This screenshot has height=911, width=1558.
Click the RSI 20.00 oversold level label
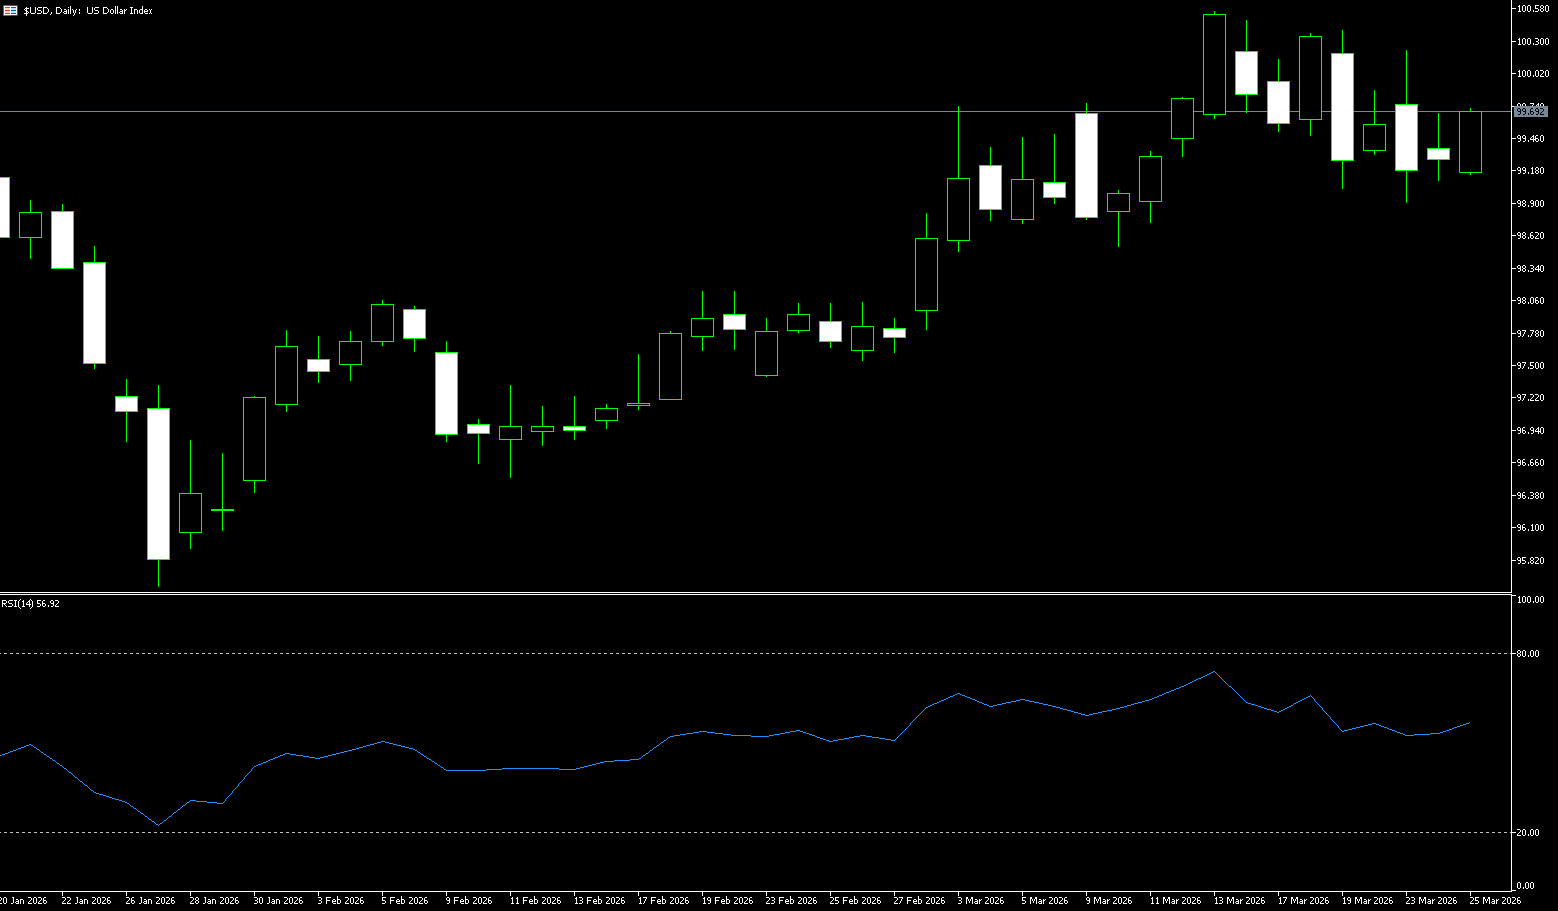[1527, 833]
